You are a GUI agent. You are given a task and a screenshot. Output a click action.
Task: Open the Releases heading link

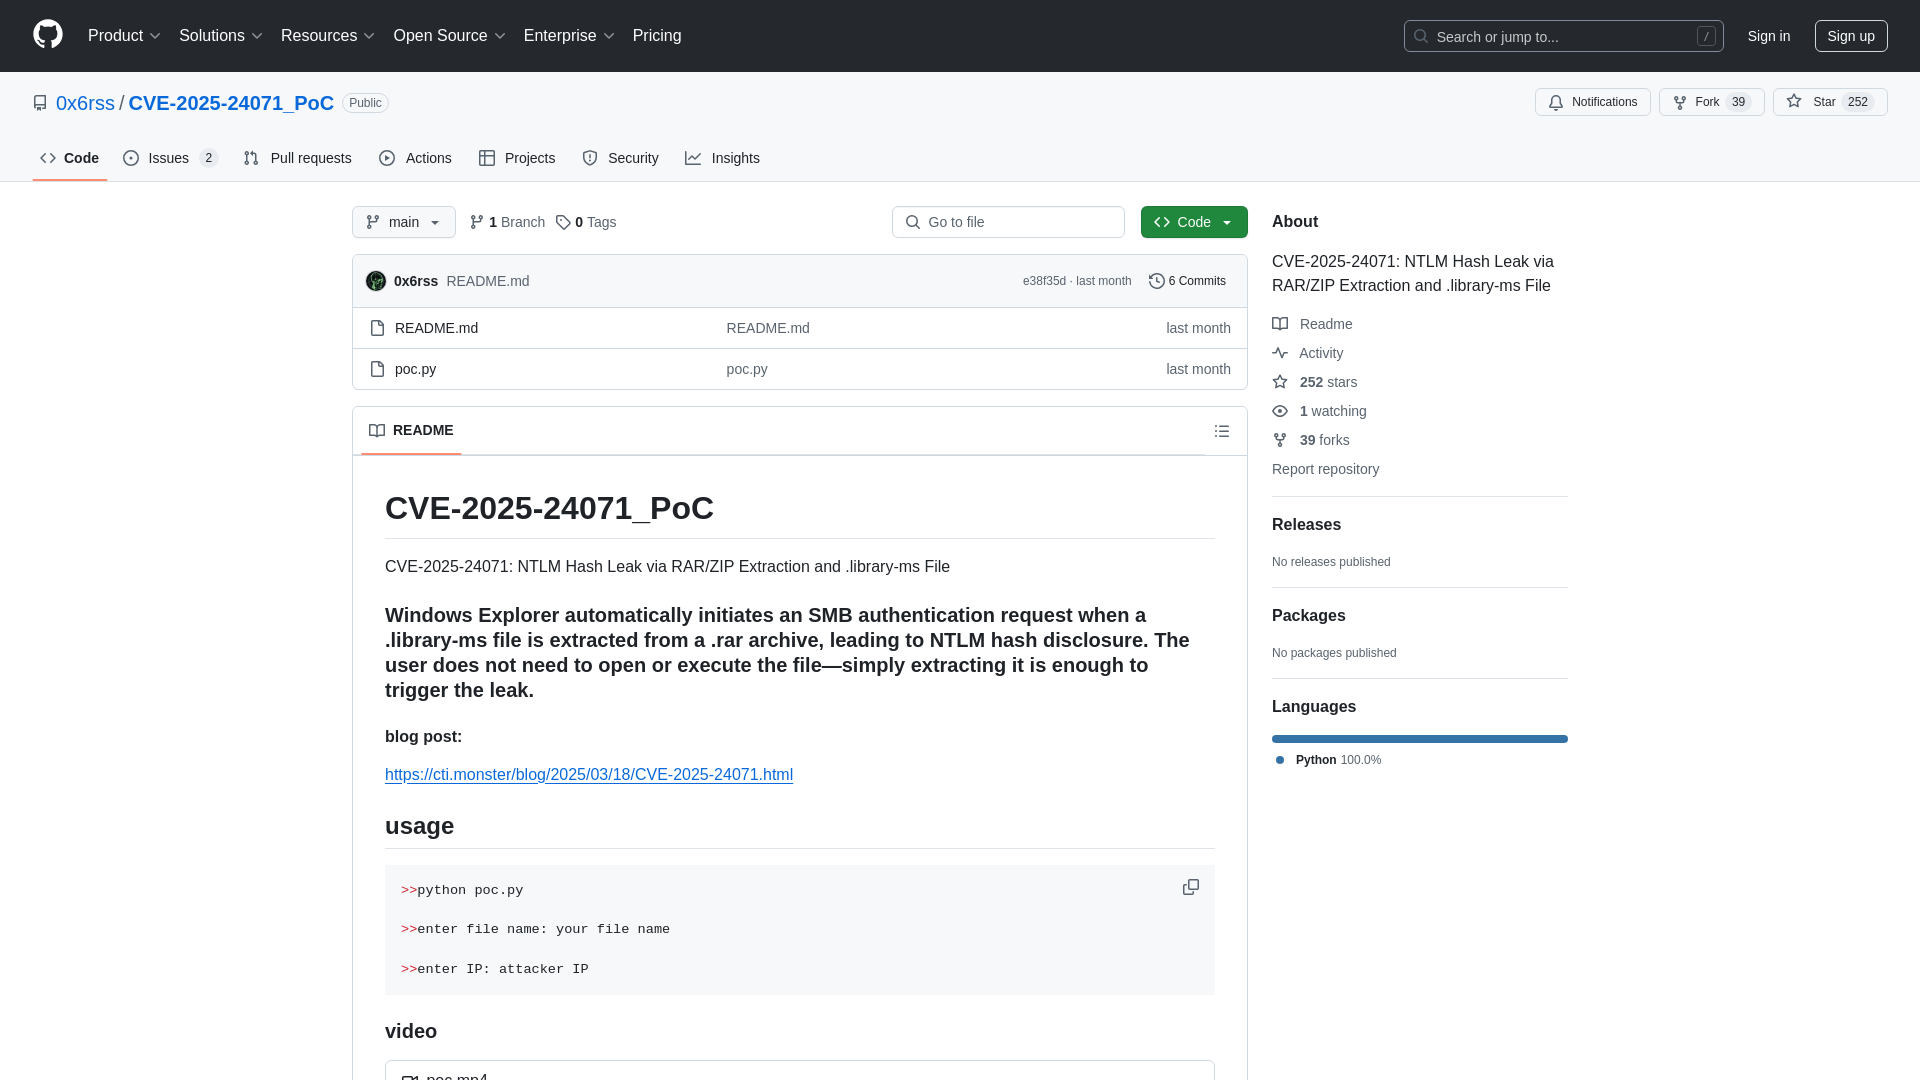(1306, 525)
